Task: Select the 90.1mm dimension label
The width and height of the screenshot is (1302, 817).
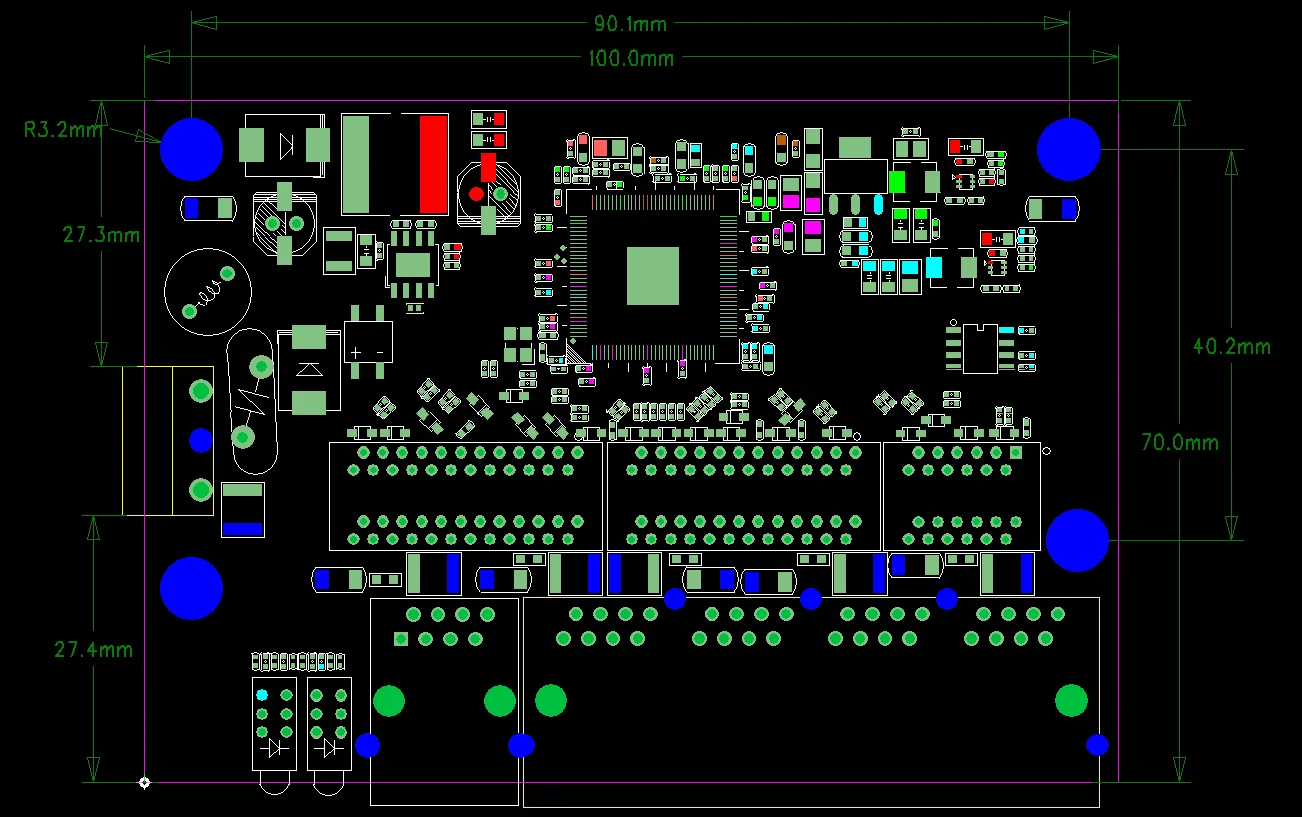Action: click(x=630, y=23)
